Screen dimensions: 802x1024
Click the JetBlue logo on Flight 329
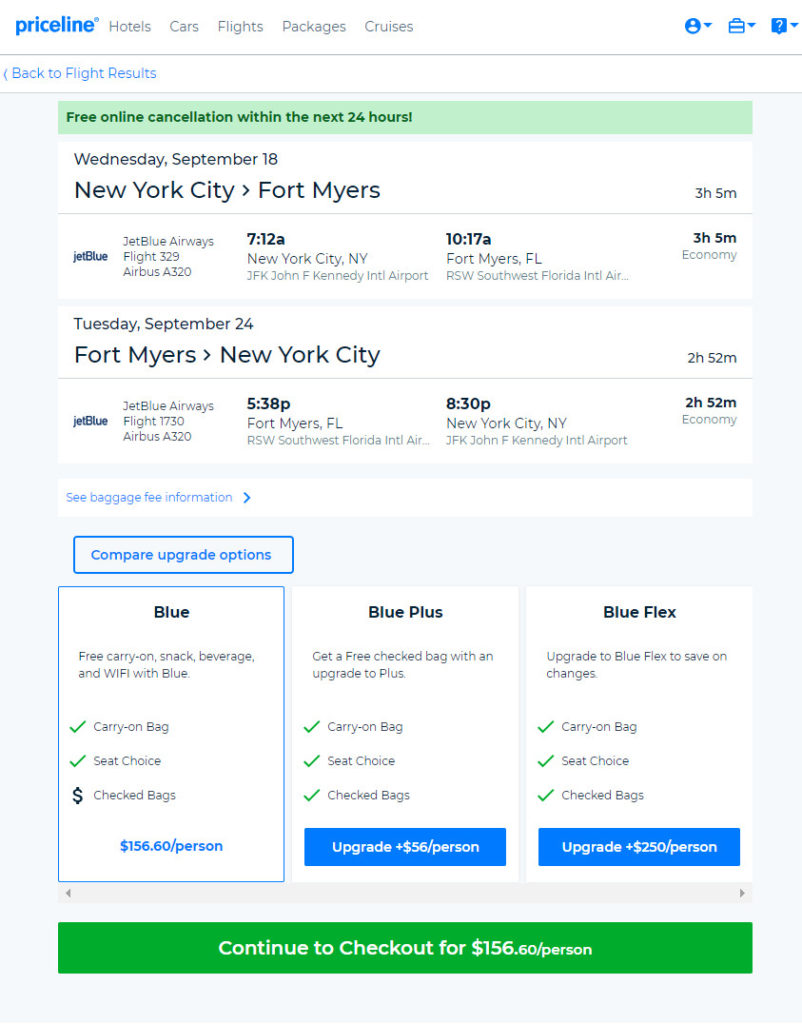(90, 257)
